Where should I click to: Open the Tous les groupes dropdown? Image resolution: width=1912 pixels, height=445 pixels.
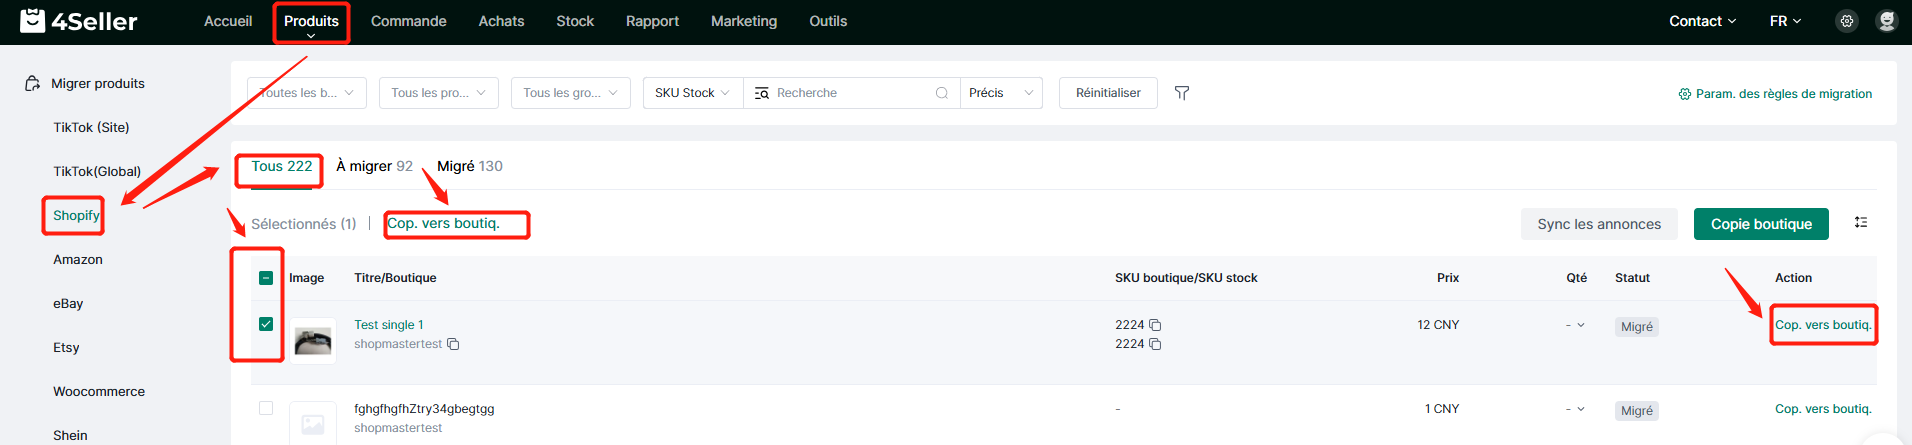tap(571, 93)
